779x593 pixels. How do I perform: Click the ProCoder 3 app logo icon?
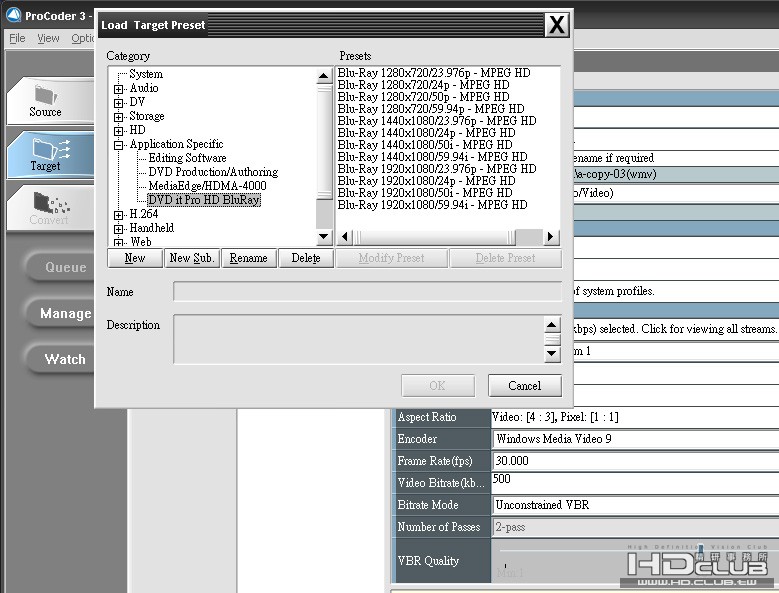click(14, 15)
